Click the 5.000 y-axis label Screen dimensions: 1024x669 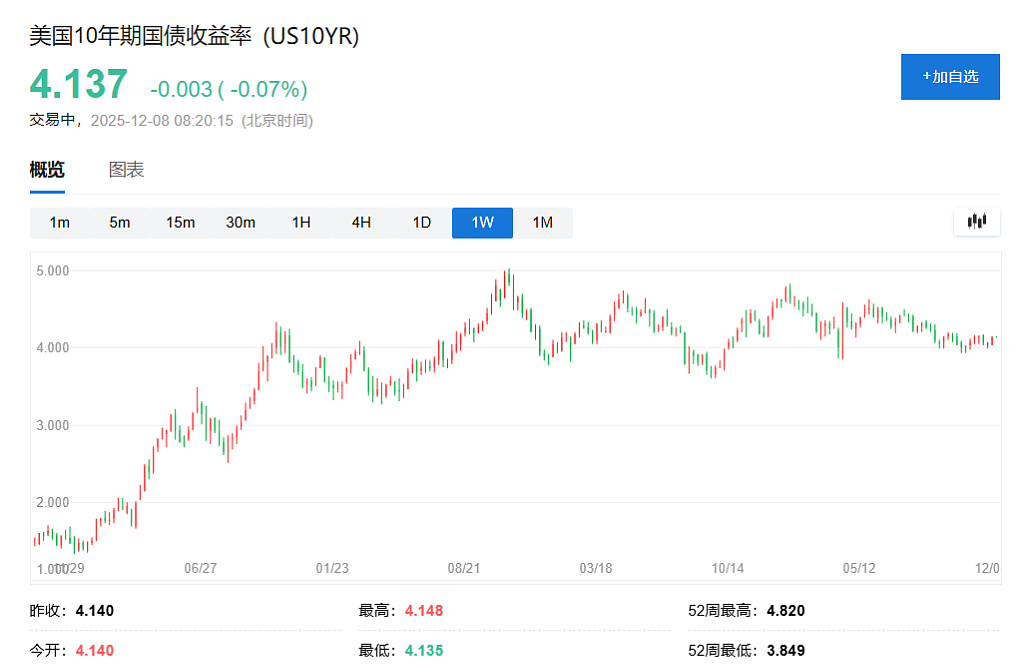pyautogui.click(x=52, y=270)
